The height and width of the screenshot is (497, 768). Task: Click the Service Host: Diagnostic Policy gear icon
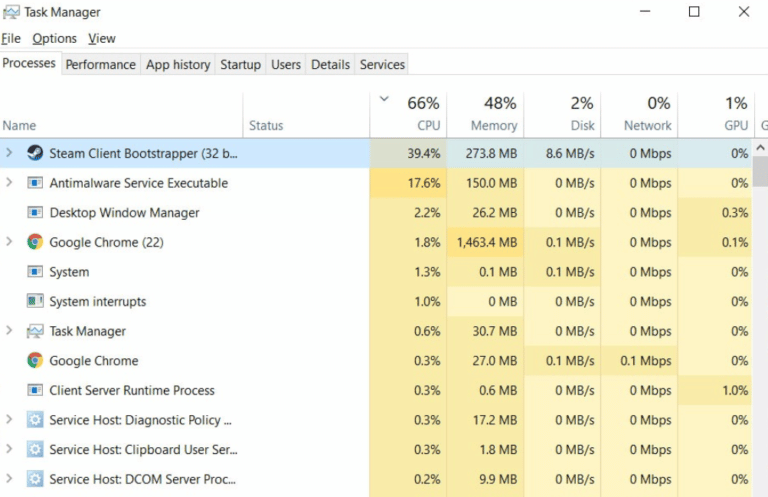click(x=35, y=420)
